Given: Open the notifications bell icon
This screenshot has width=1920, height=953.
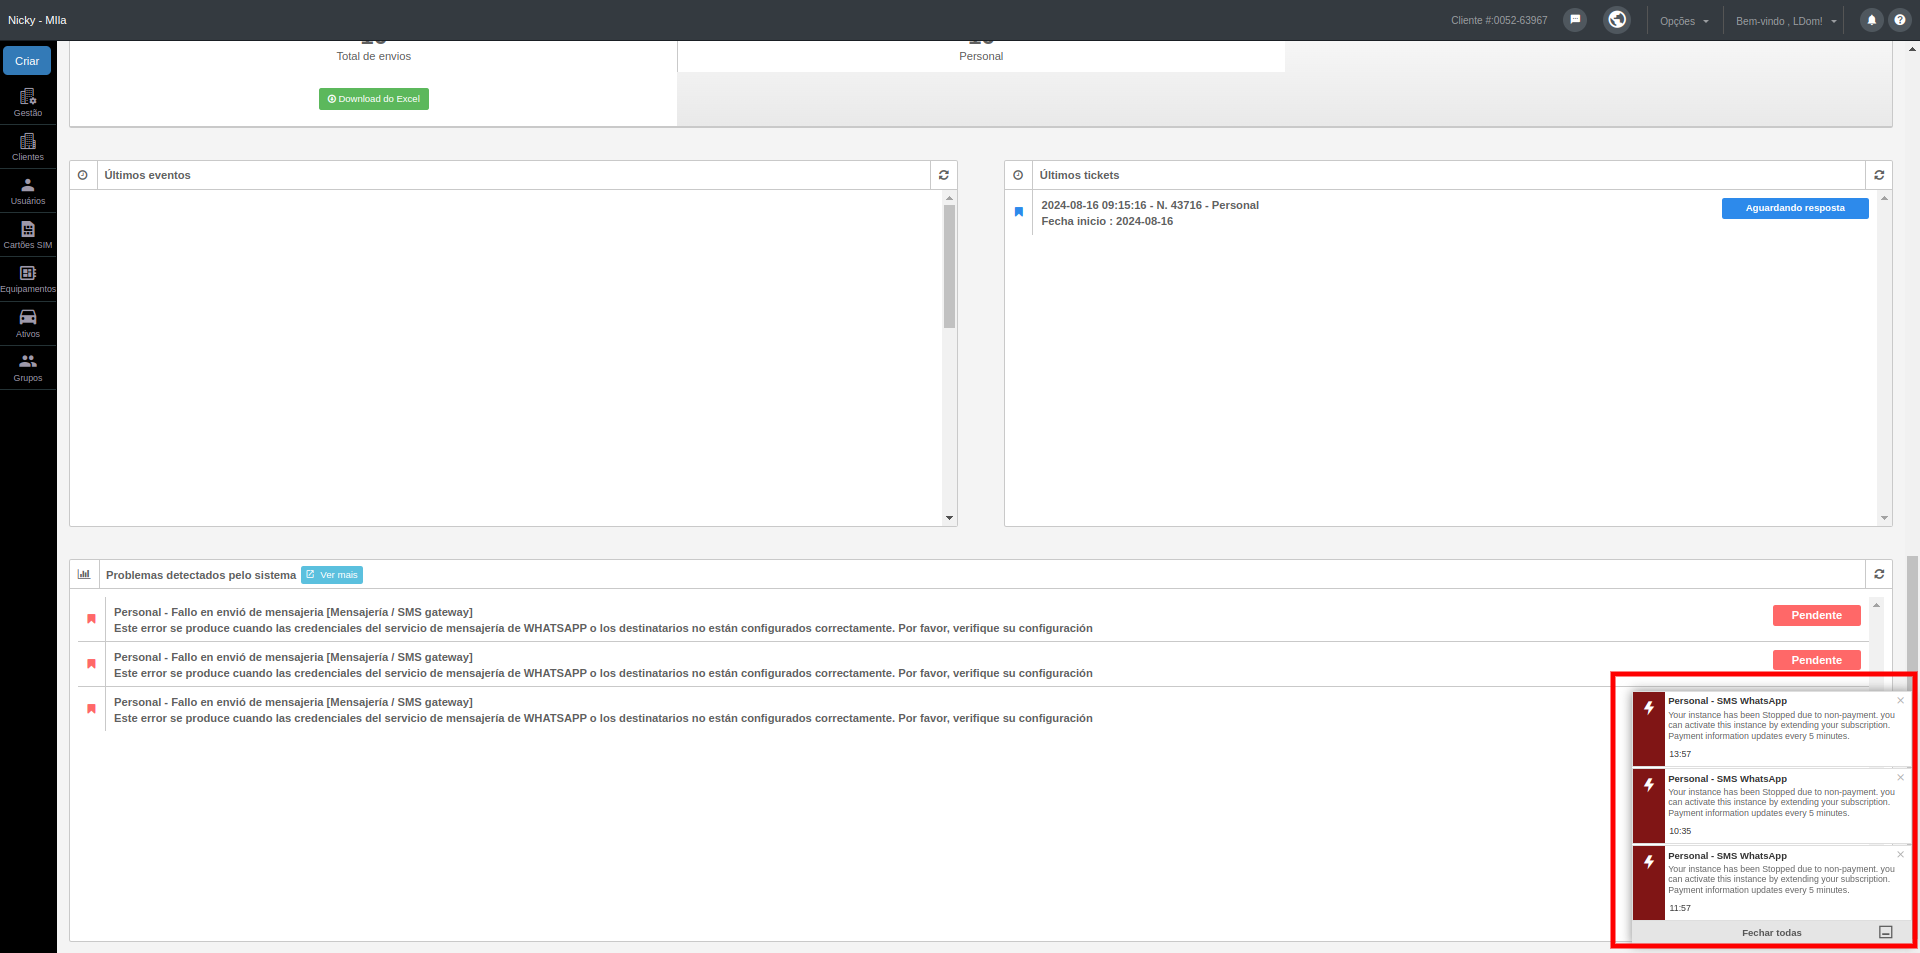Looking at the screenshot, I should pyautogui.click(x=1871, y=20).
